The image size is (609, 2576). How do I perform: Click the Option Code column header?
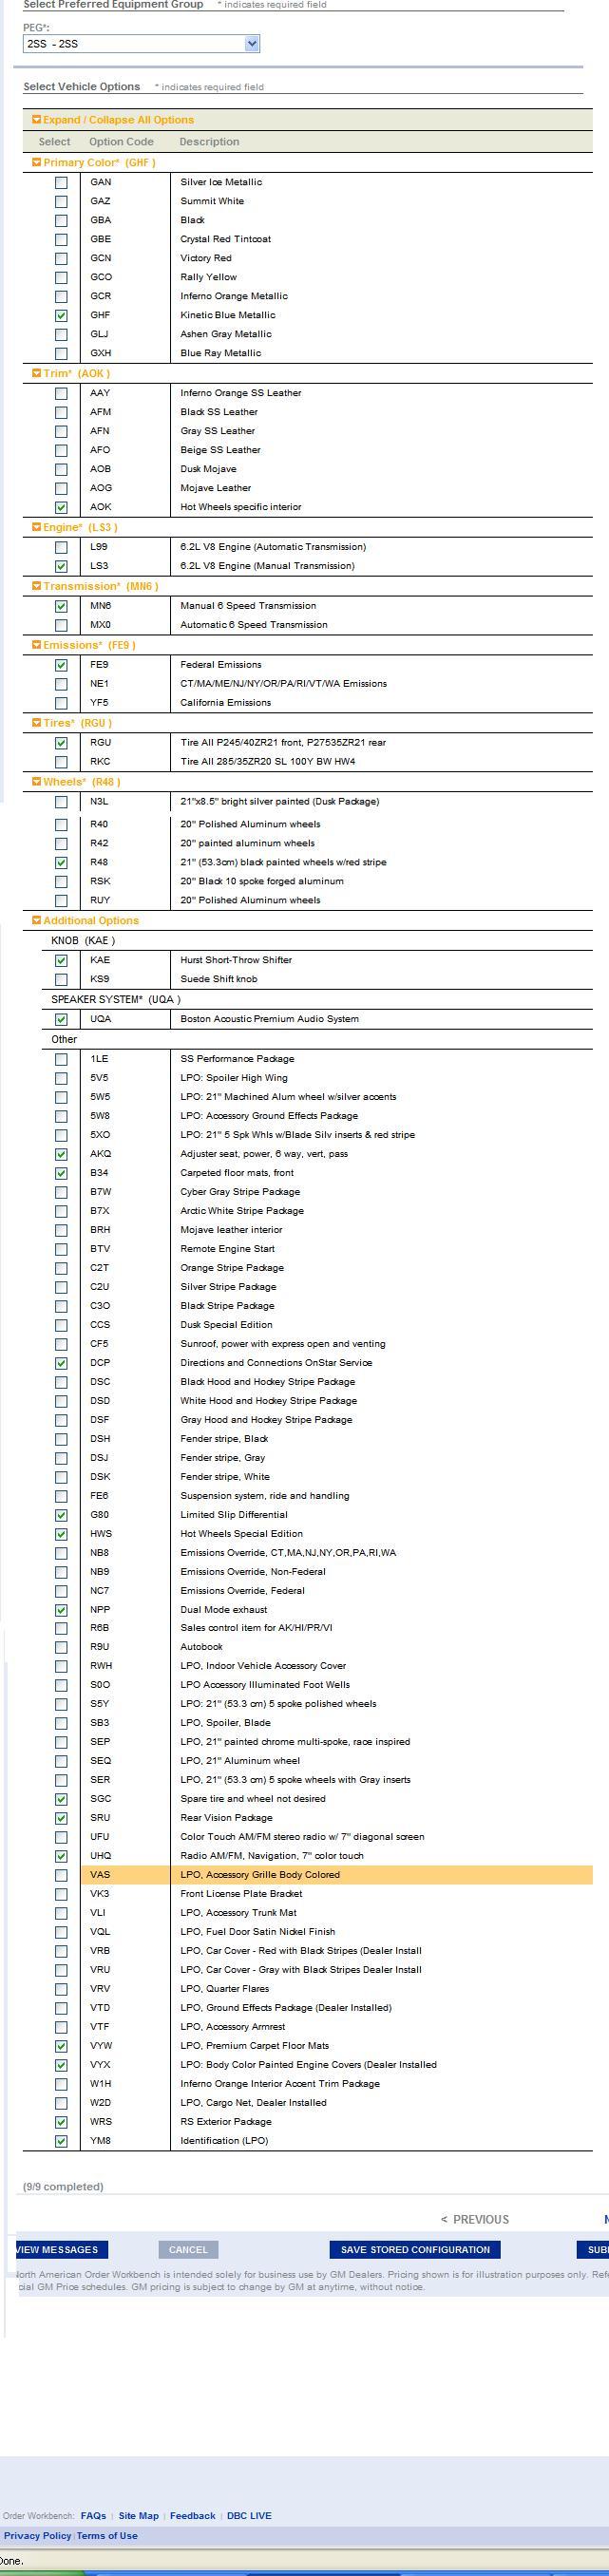pos(121,142)
